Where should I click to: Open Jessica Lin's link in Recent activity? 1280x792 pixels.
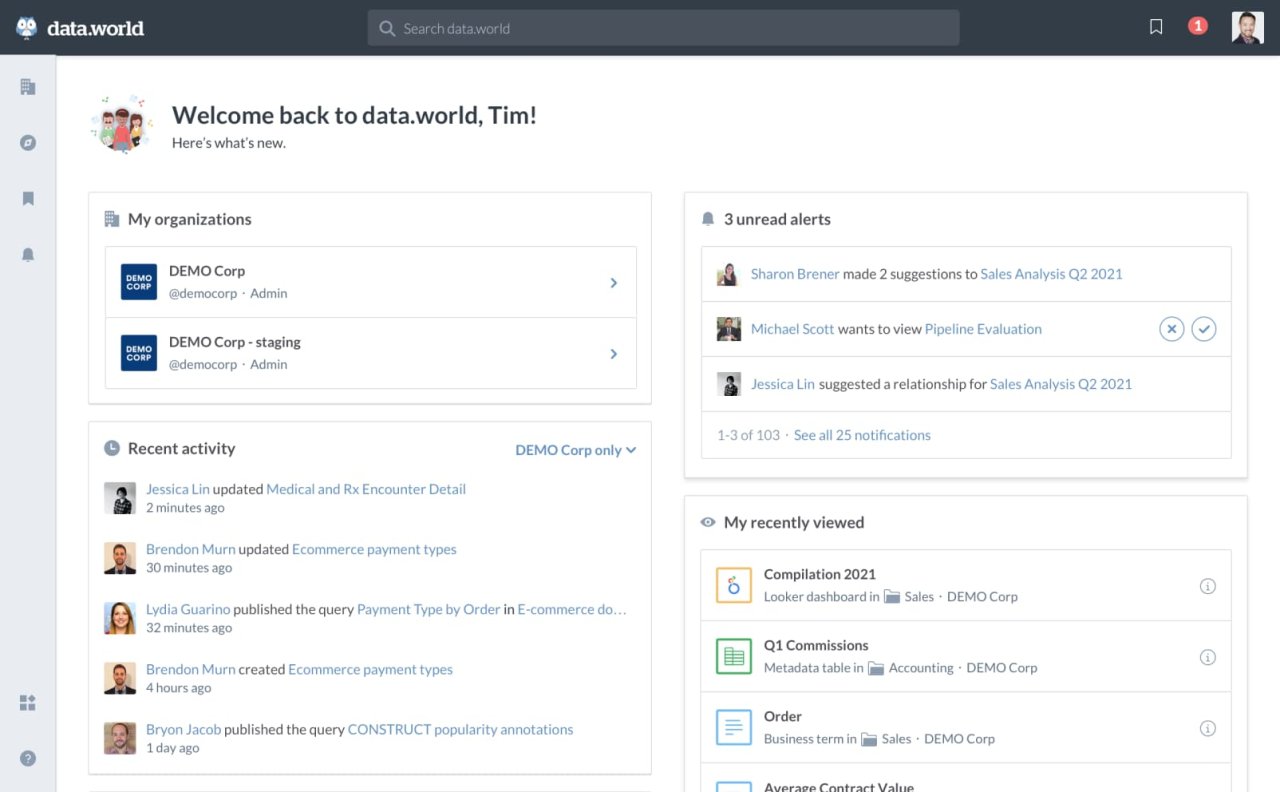(178, 489)
